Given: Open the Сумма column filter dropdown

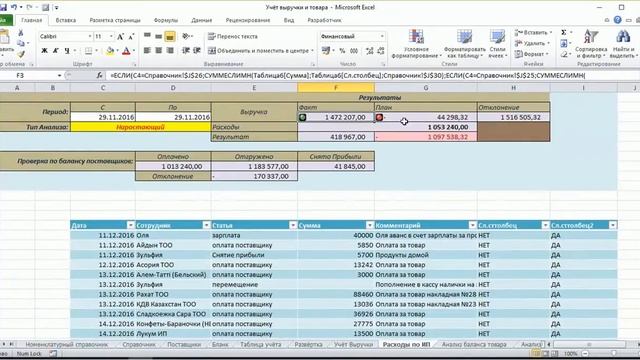Looking at the screenshot, I should tap(370, 225).
